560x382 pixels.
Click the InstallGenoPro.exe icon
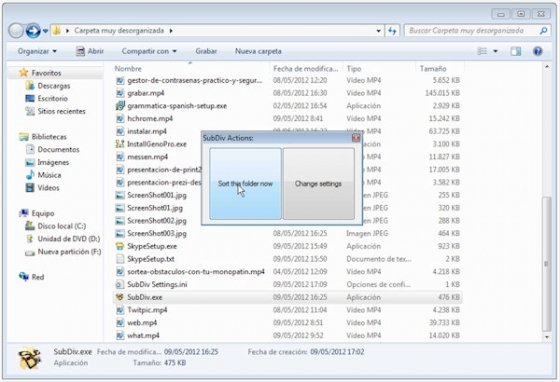pyautogui.click(x=120, y=144)
